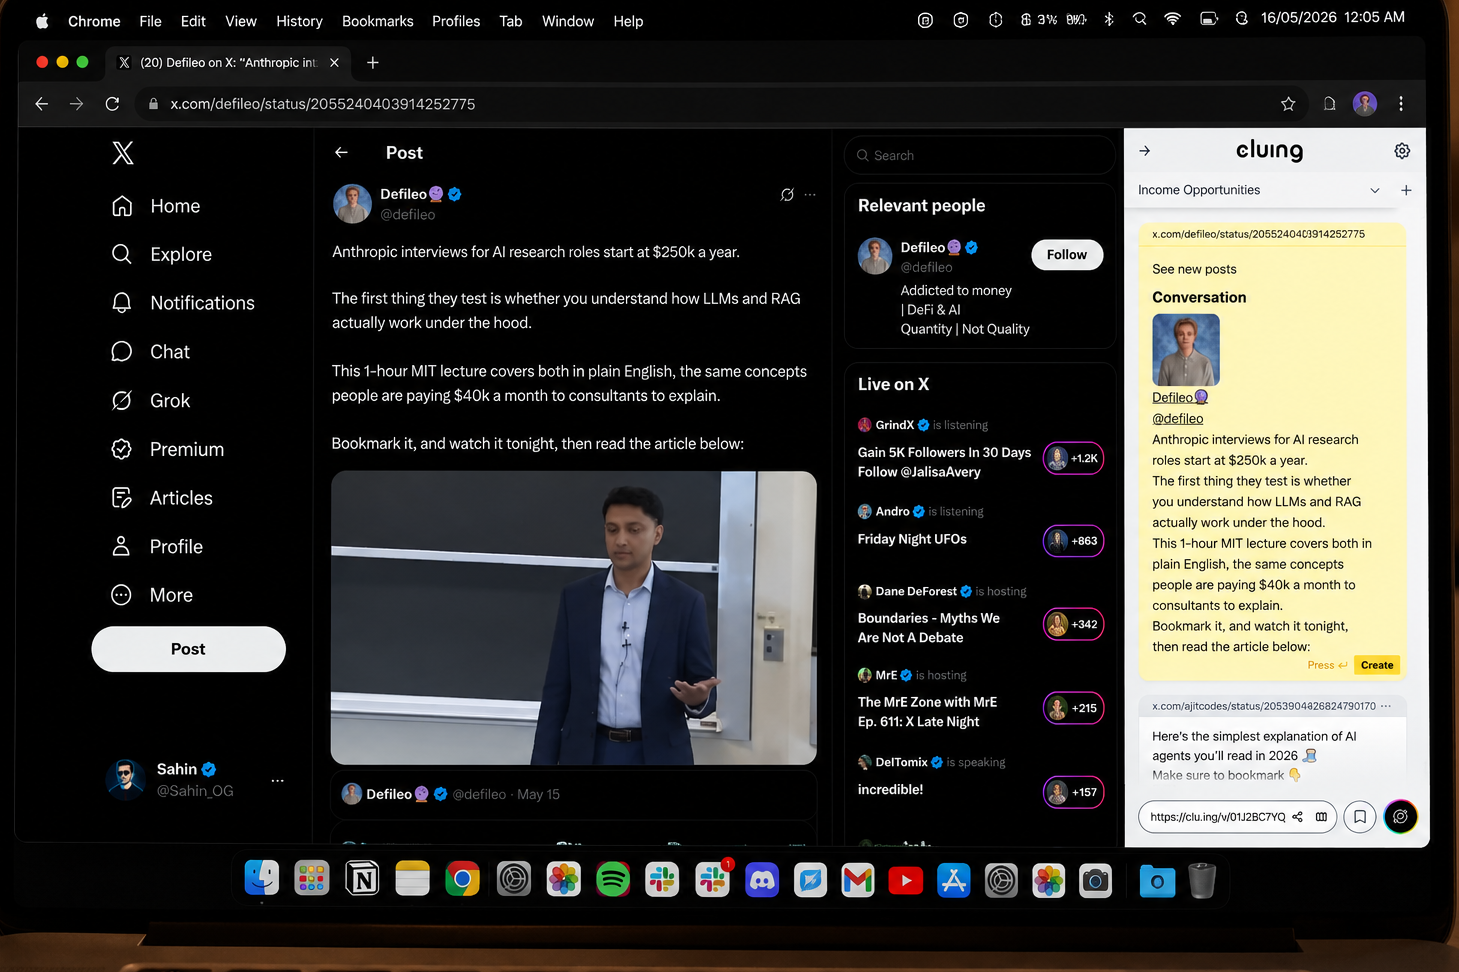Open Grok in the X sidebar
Screen dimensions: 1459x972
(x=150, y=401)
